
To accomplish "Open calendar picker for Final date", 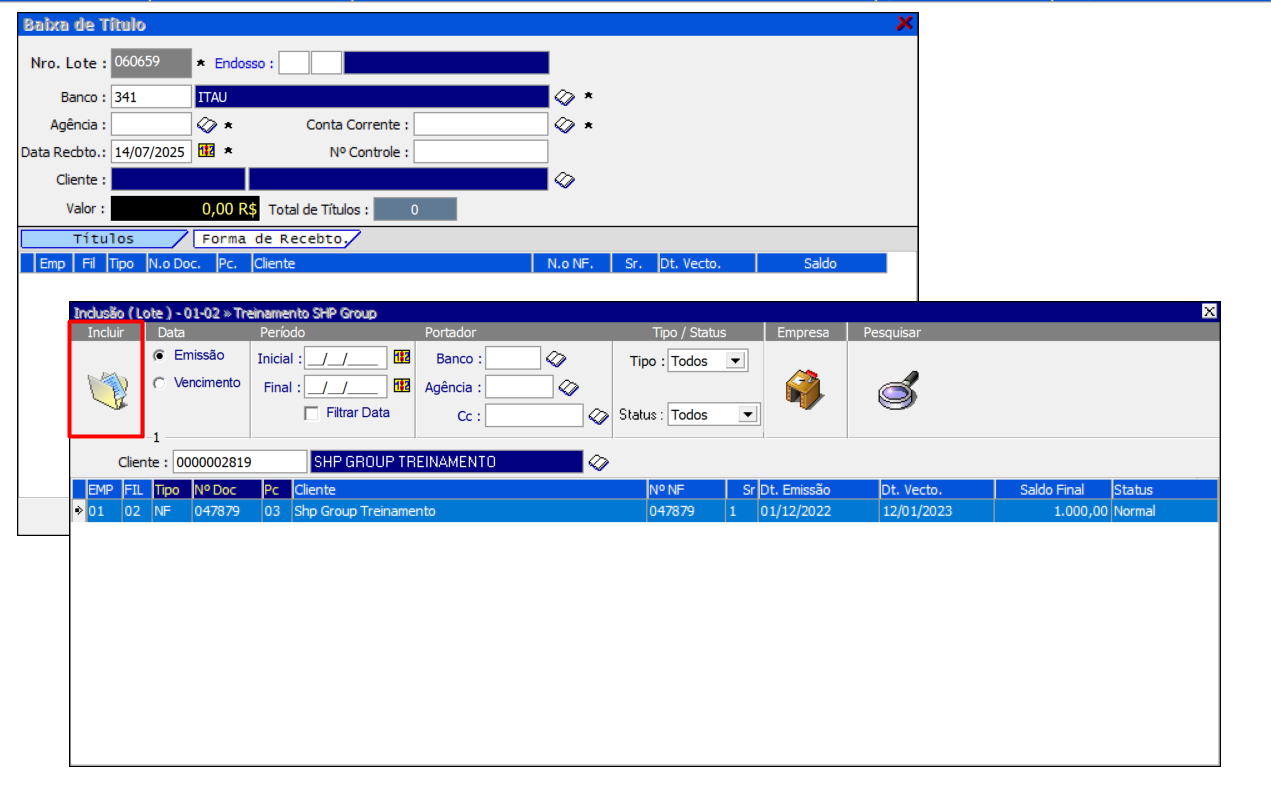I will pos(402,386).
